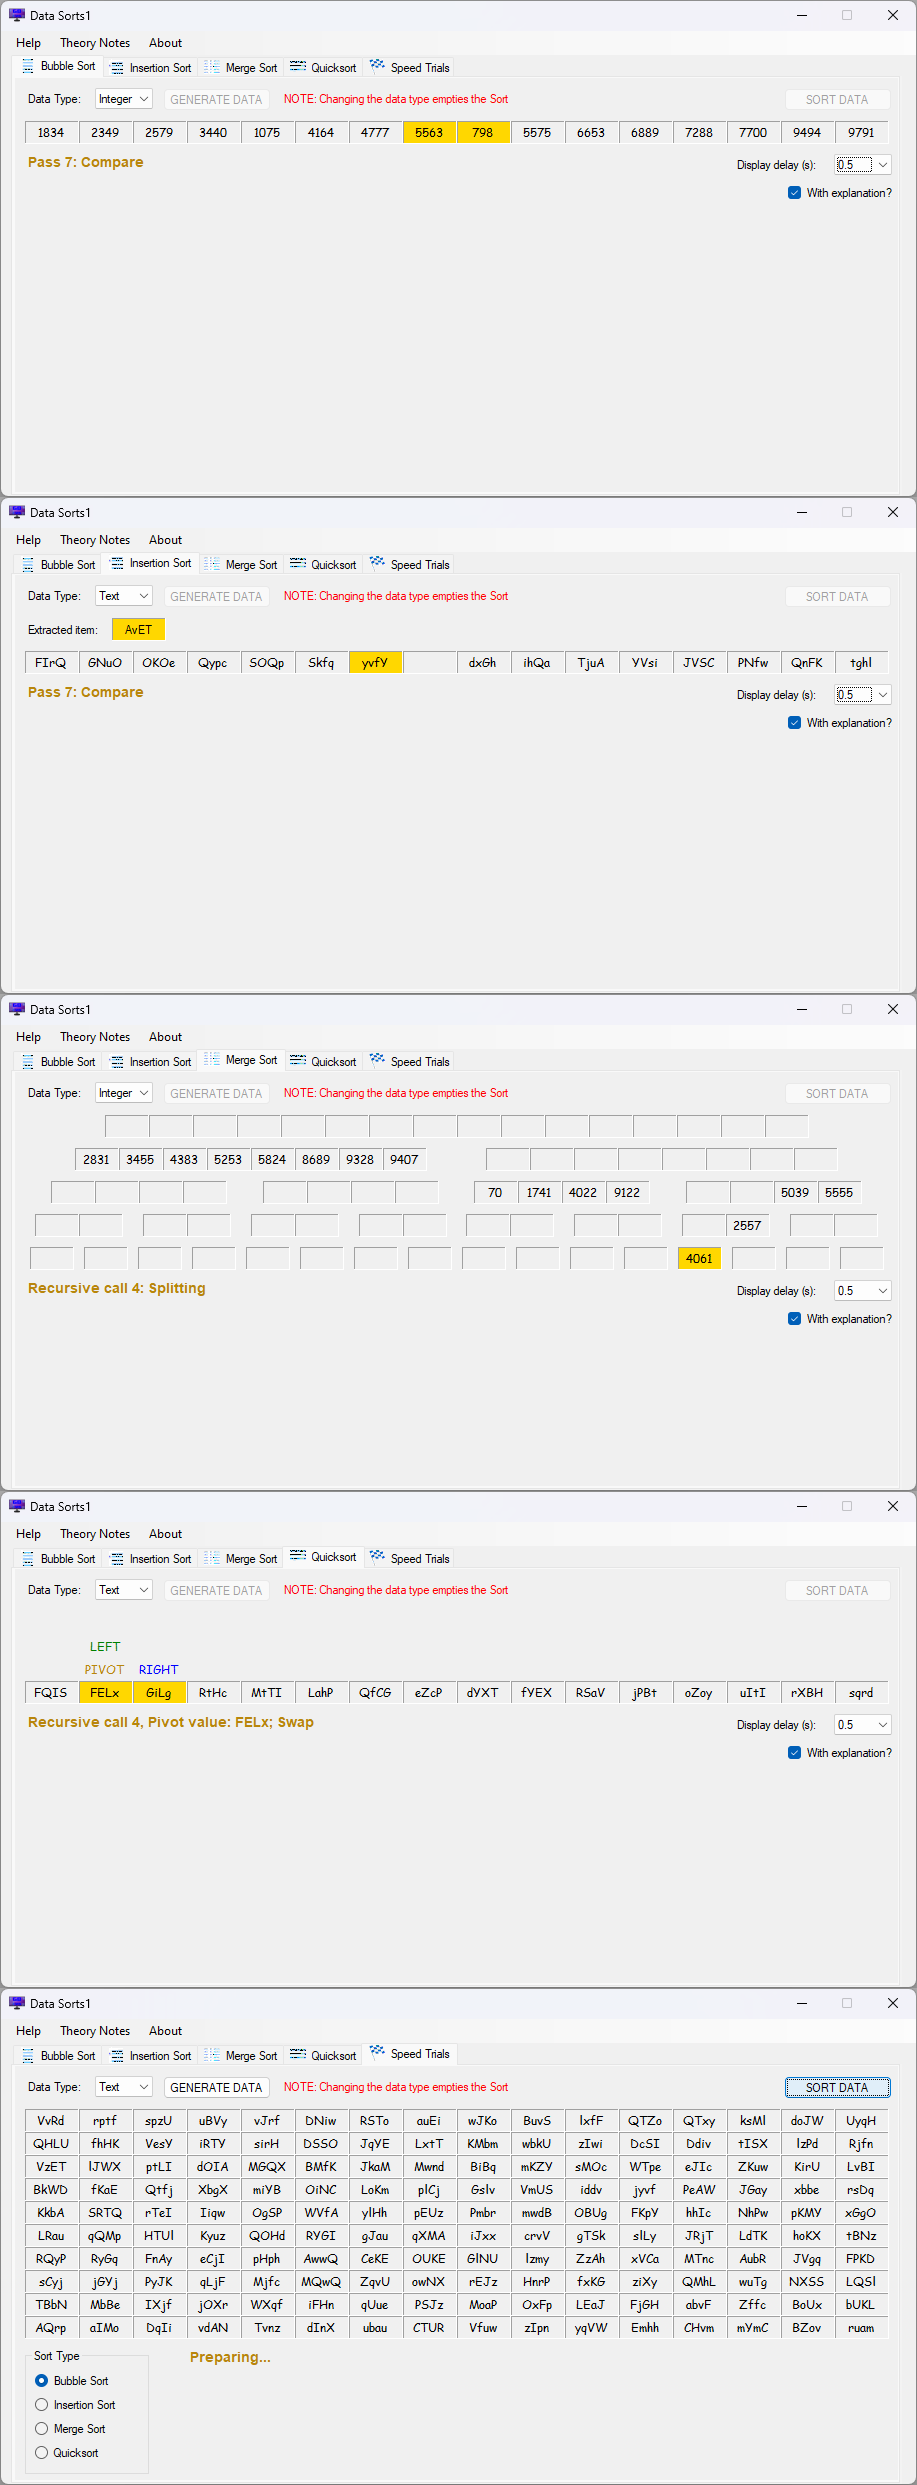Click Insertion Sort tab icon in the Pivot value window

117,1559
